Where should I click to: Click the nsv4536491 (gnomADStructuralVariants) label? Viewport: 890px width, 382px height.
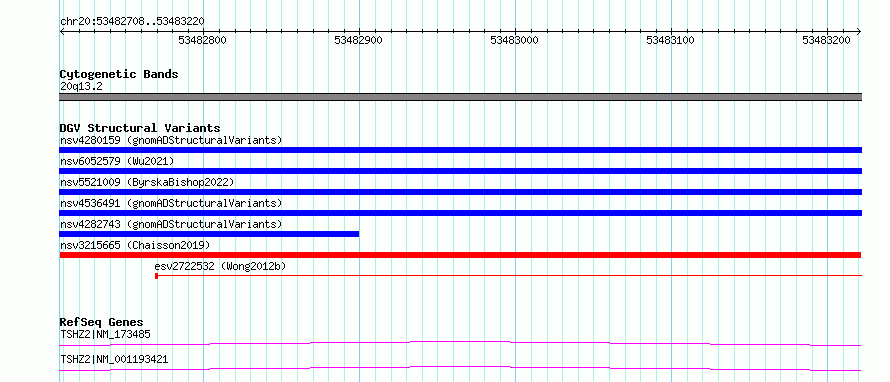pyautogui.click(x=171, y=203)
